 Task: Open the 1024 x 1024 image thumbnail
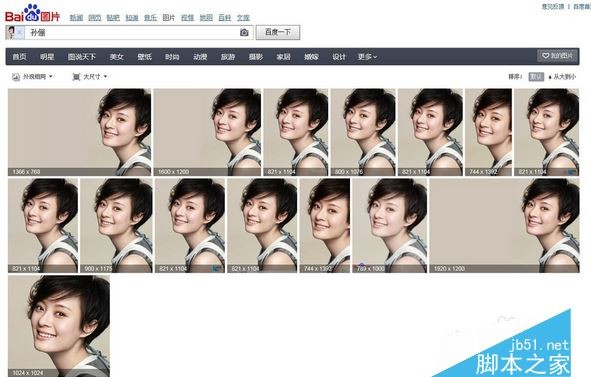pyautogui.click(x=59, y=326)
